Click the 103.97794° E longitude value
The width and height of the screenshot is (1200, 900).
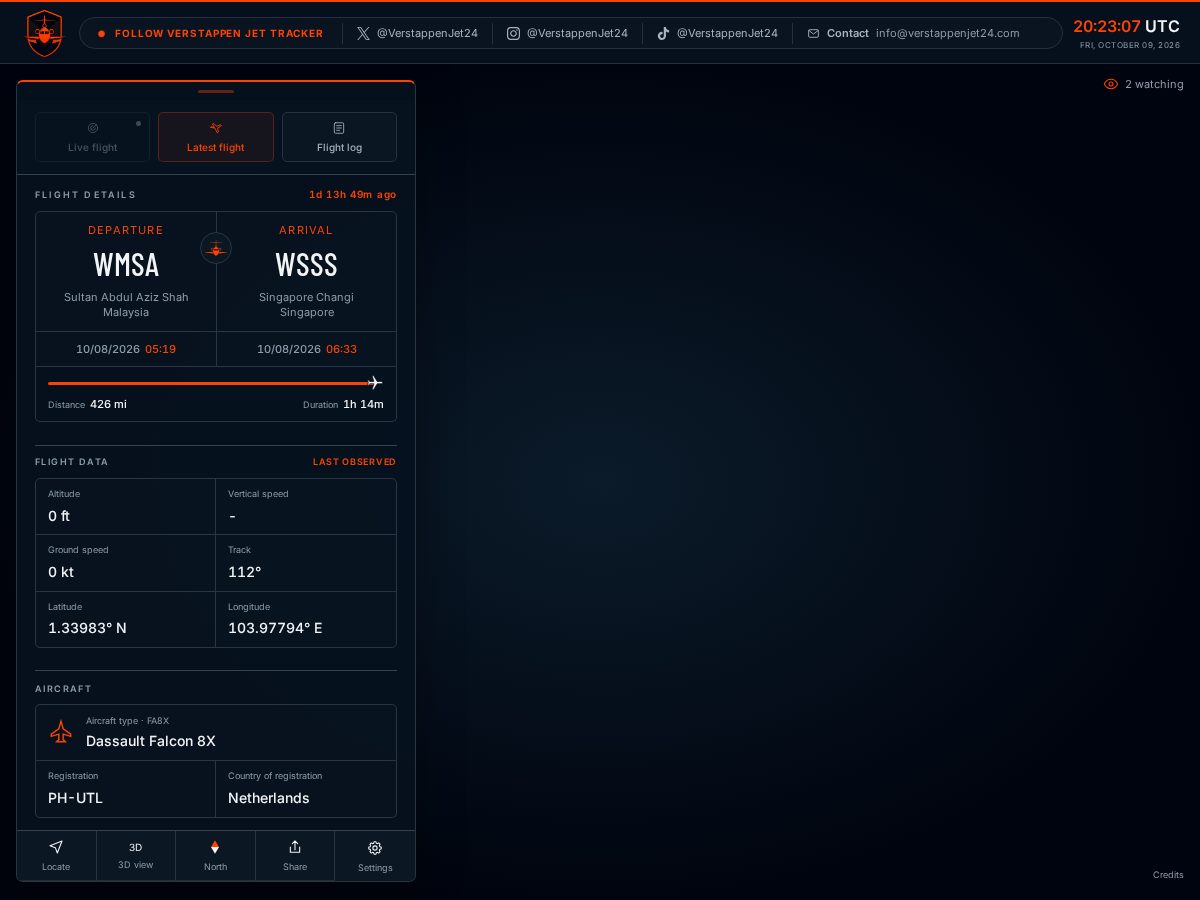pyautogui.click(x=275, y=628)
